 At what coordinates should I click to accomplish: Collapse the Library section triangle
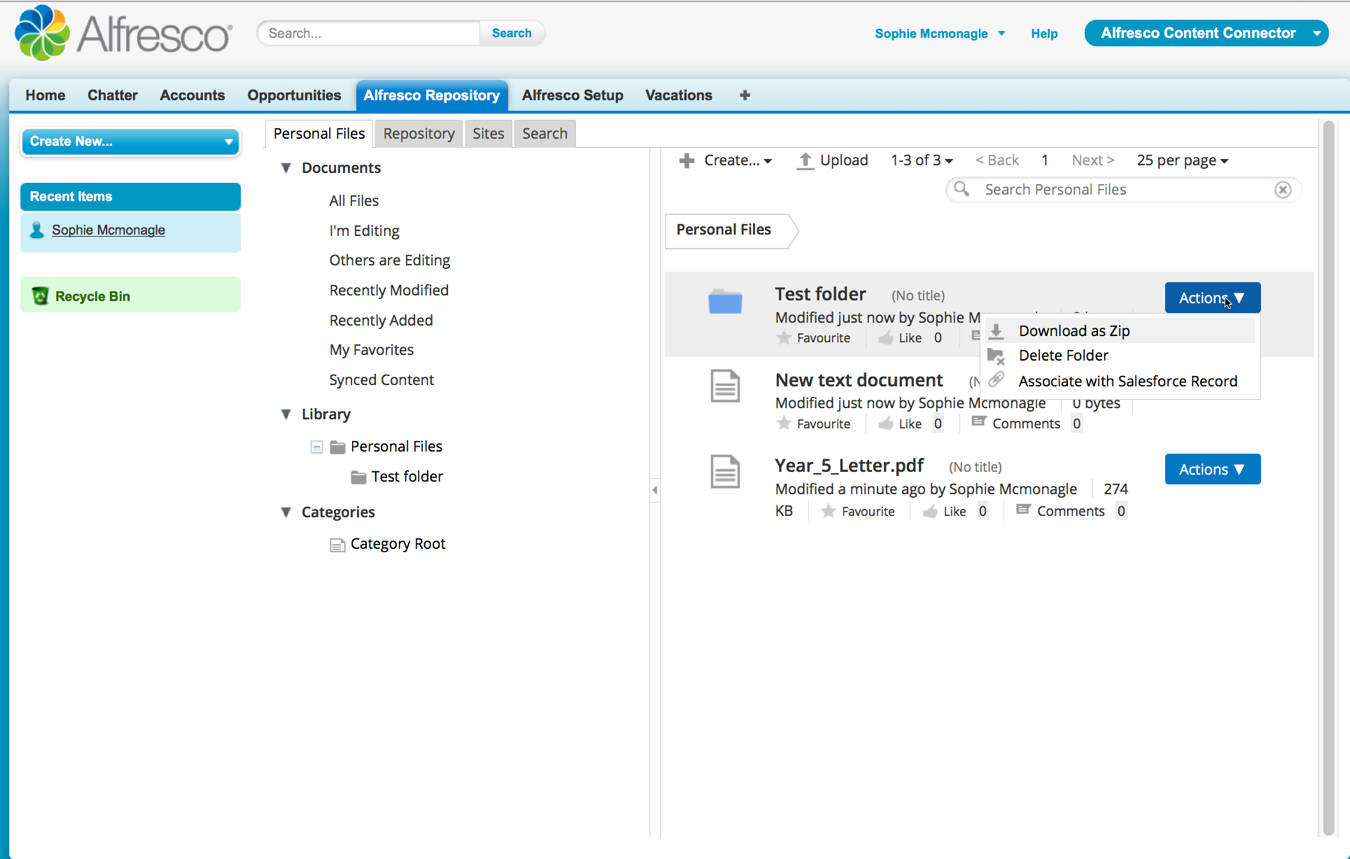point(286,413)
